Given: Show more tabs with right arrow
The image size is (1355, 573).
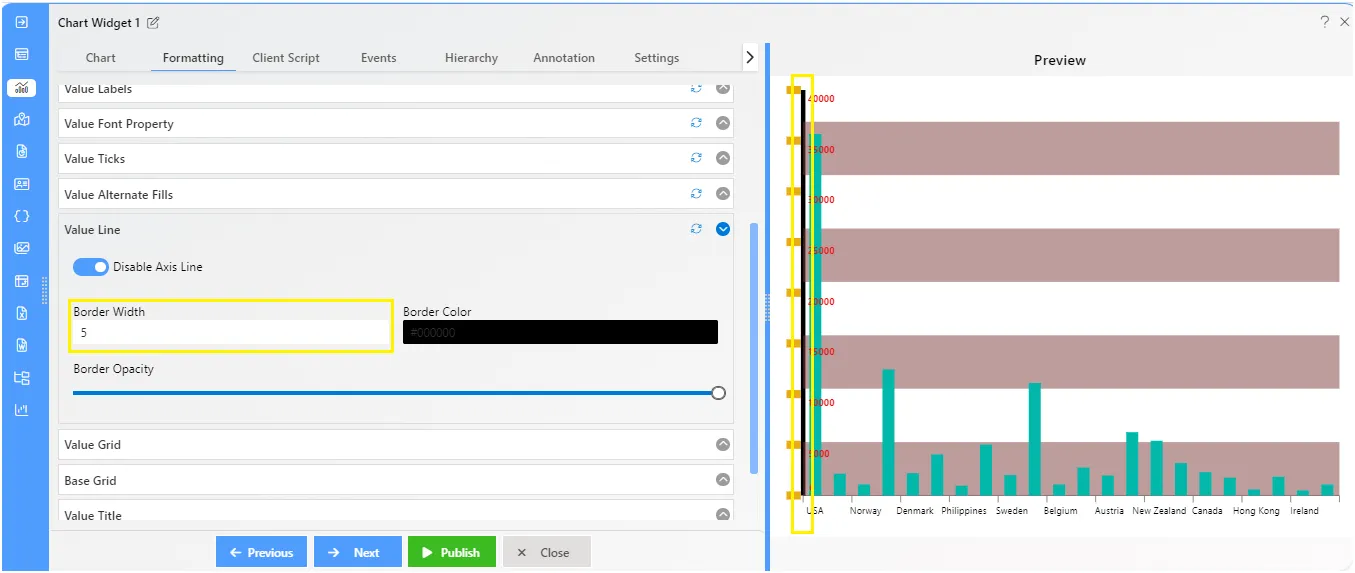Looking at the screenshot, I should click(750, 58).
